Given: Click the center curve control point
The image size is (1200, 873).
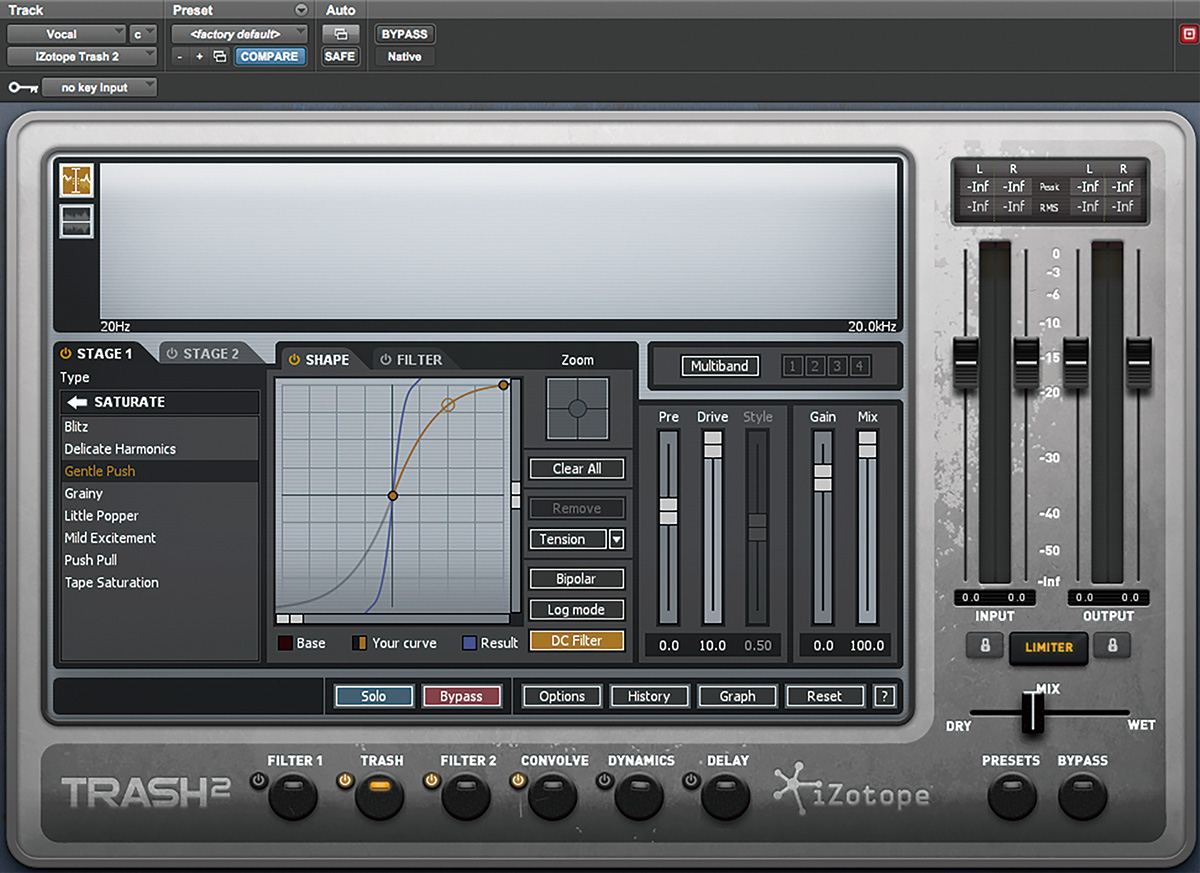Looking at the screenshot, I should point(392,495).
